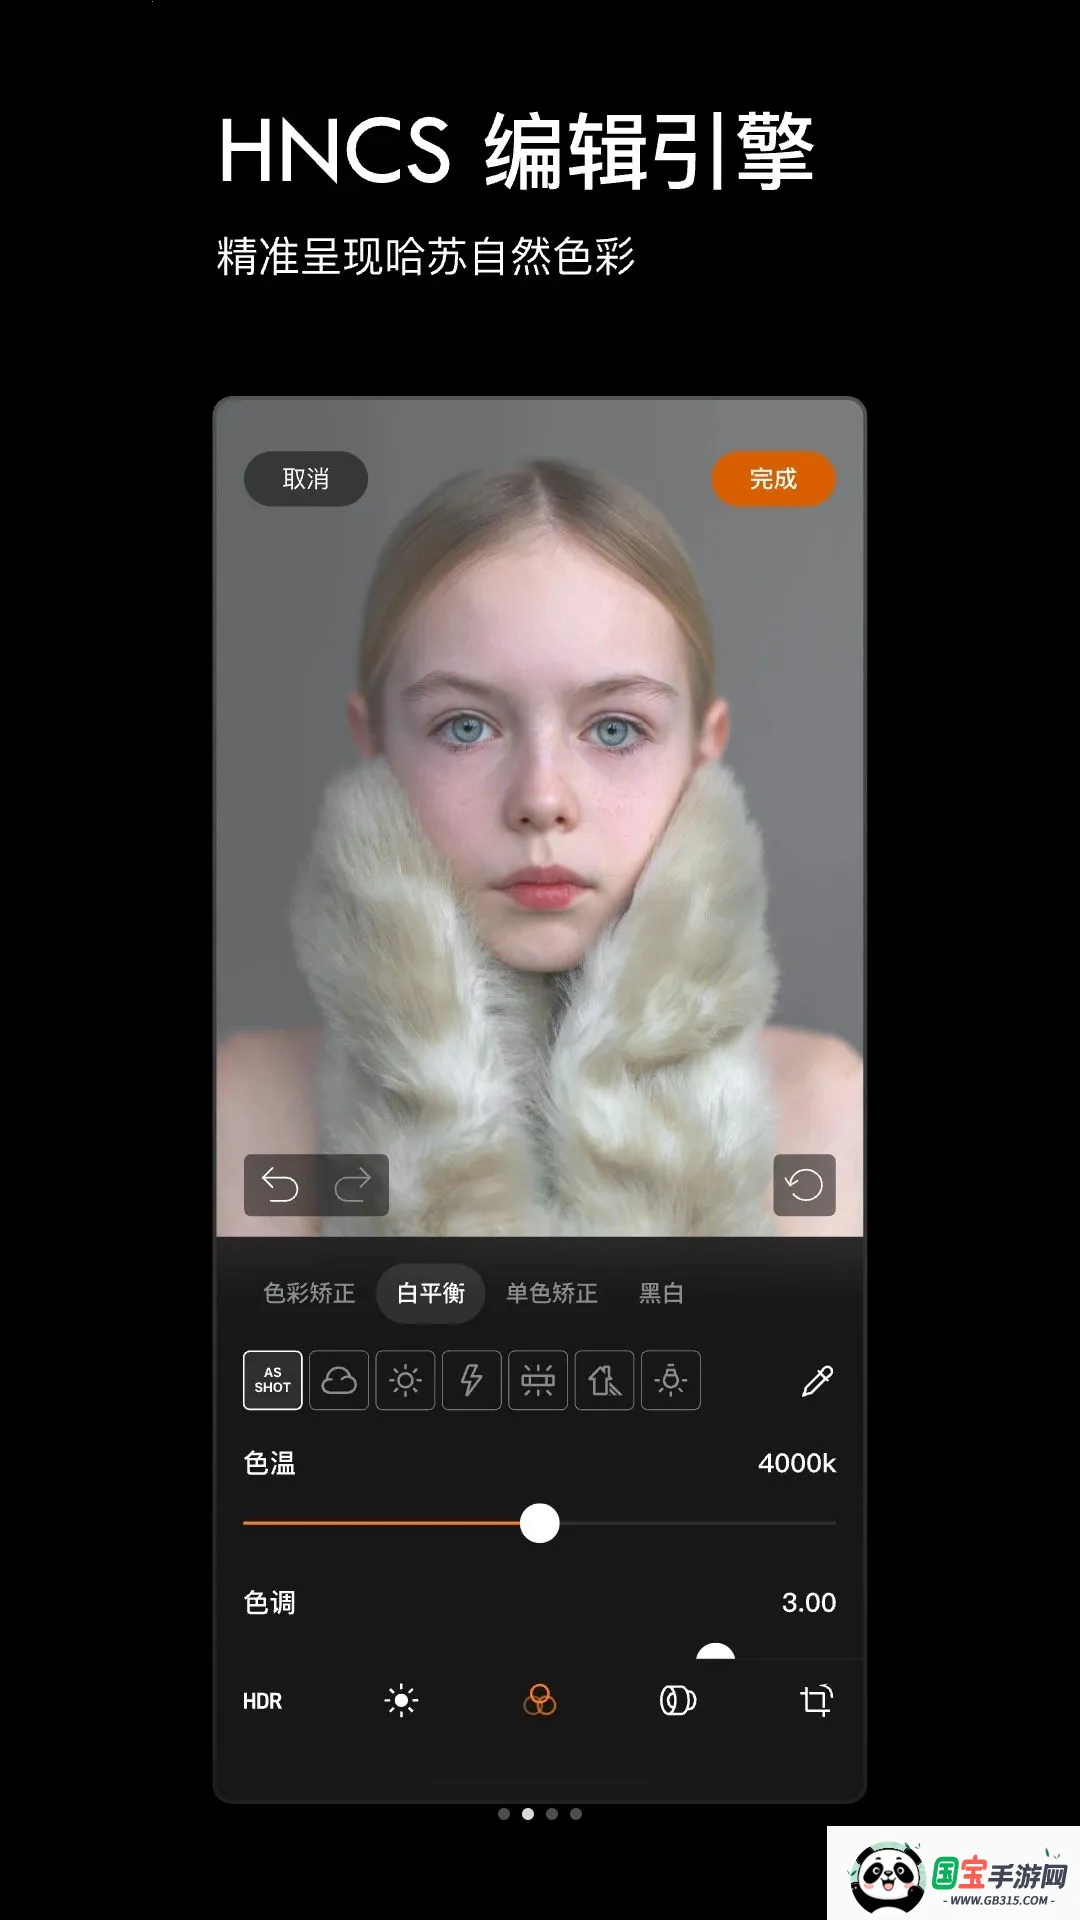This screenshot has width=1080, height=1920.
Task: Choose the shade house white balance preset
Action: (x=604, y=1380)
